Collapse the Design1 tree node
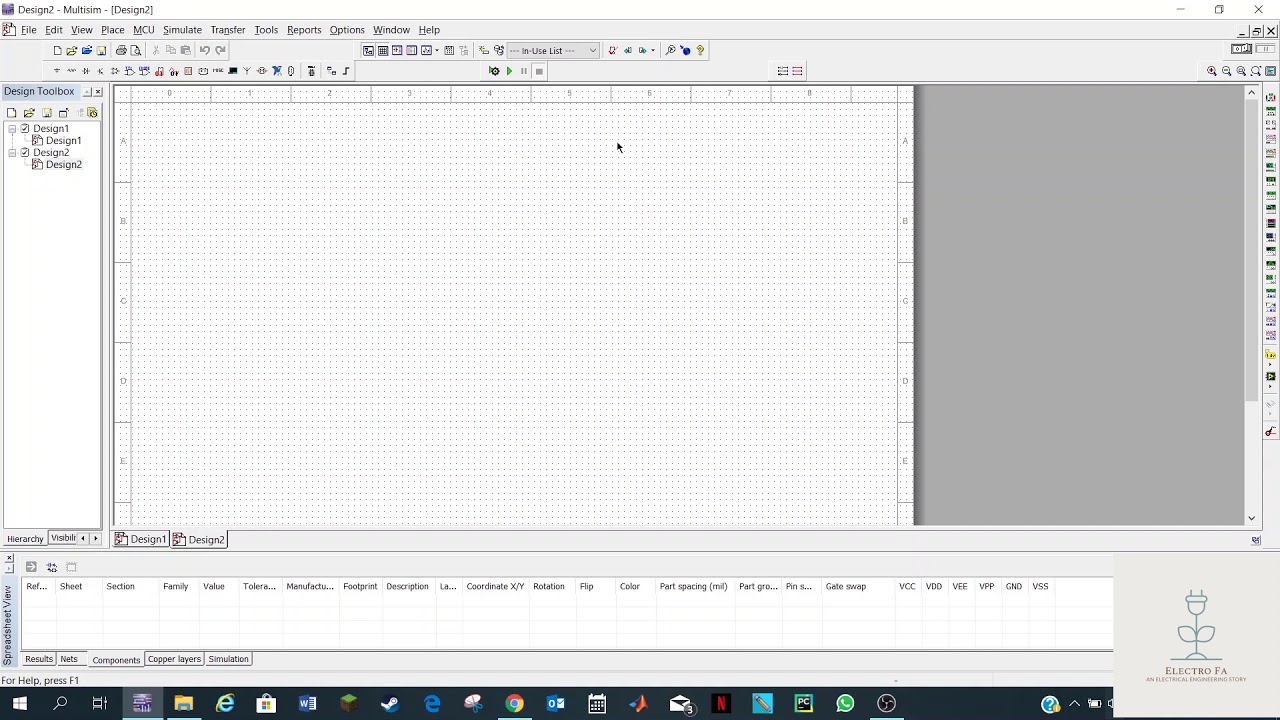 (x=12, y=129)
